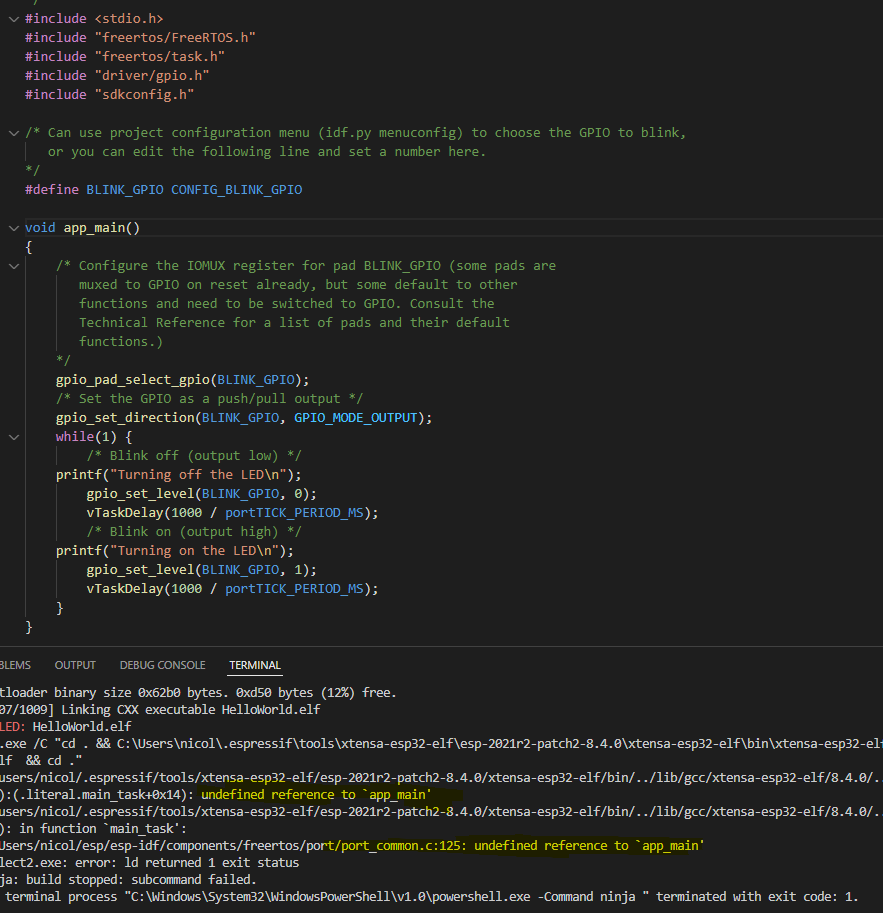Open the partially visible PROBLEMS tab

pyautogui.click(x=15, y=665)
